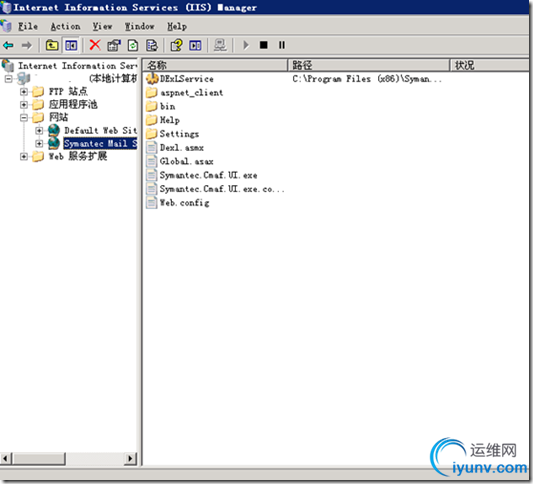Open the Action menu
533x484 pixels.
pos(65,26)
